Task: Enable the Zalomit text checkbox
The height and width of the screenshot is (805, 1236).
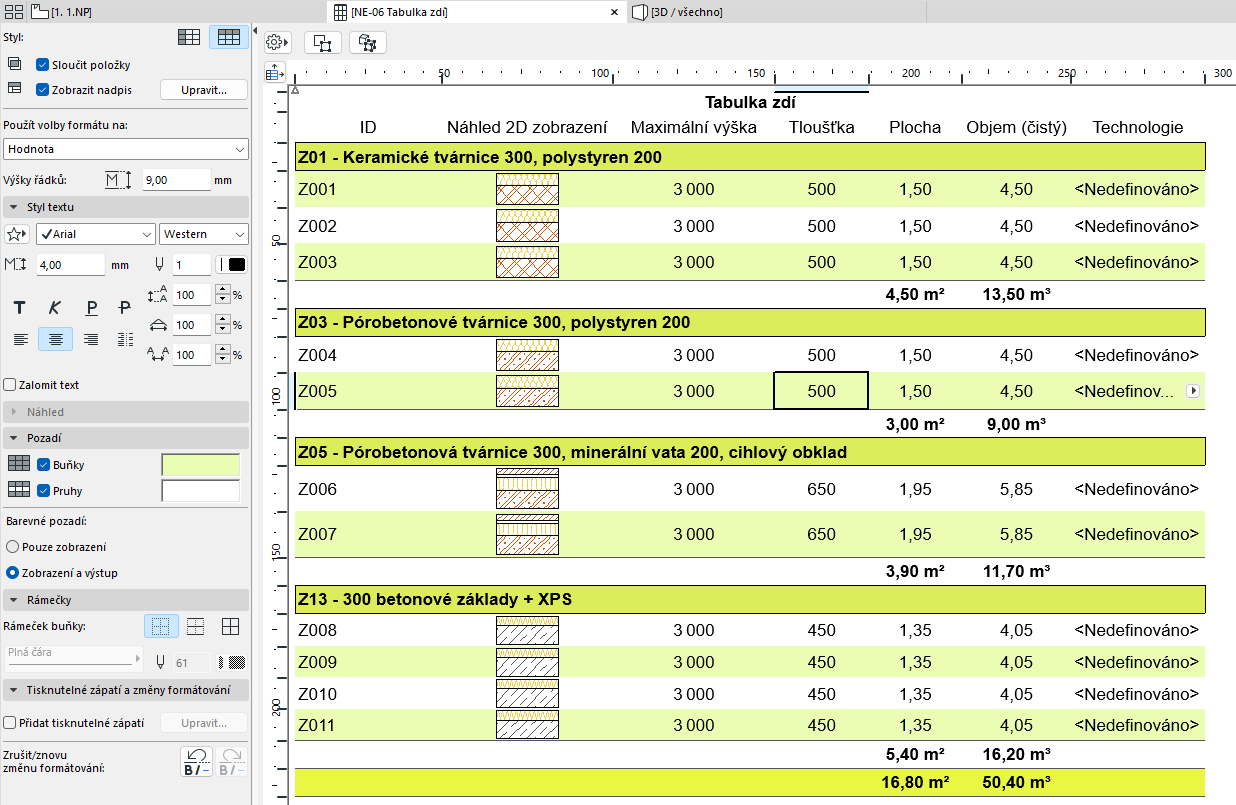Action: (x=10, y=385)
